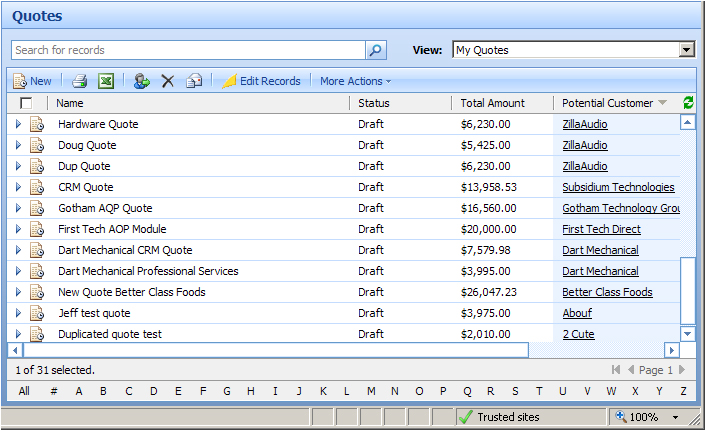
Task: Filter records by the letter M
Action: tap(370, 391)
